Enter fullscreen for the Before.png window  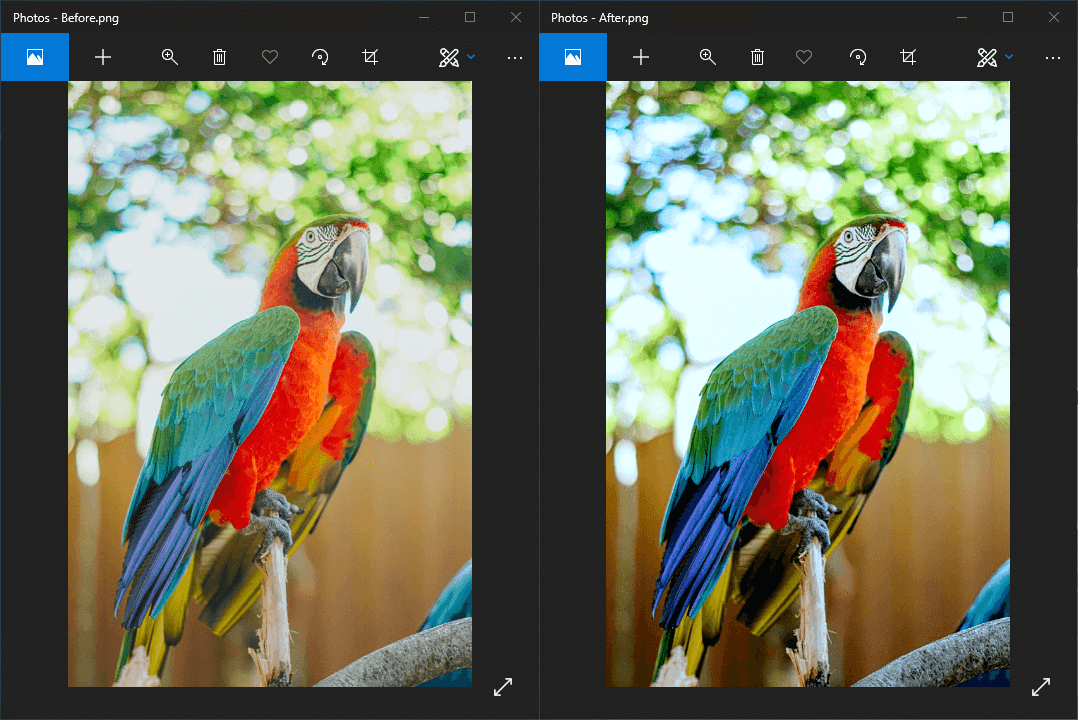click(x=503, y=687)
